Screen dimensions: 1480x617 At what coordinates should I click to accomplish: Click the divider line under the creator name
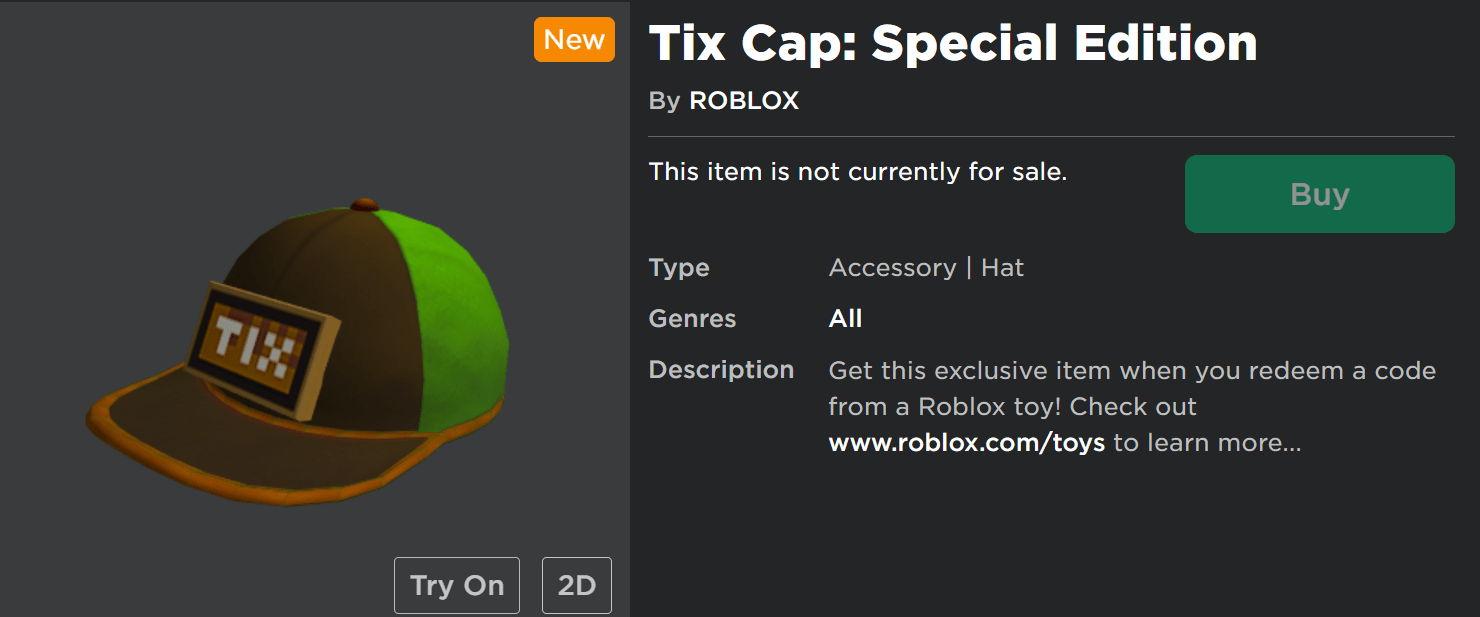click(1050, 133)
